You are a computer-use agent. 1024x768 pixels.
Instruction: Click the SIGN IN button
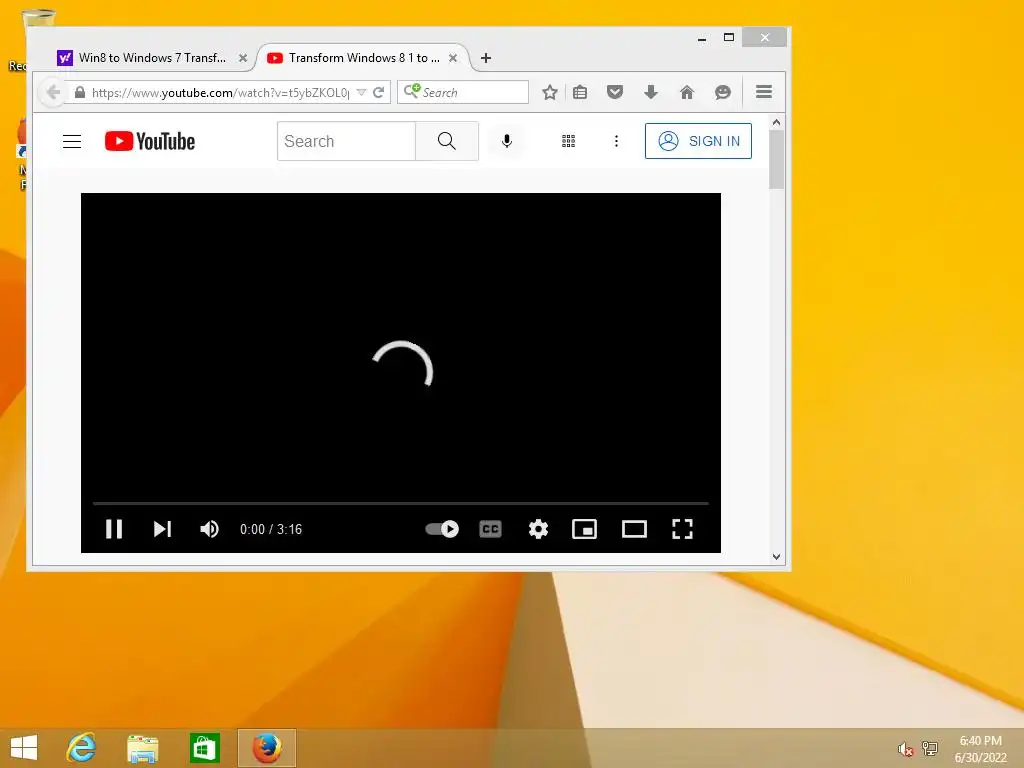pos(698,141)
